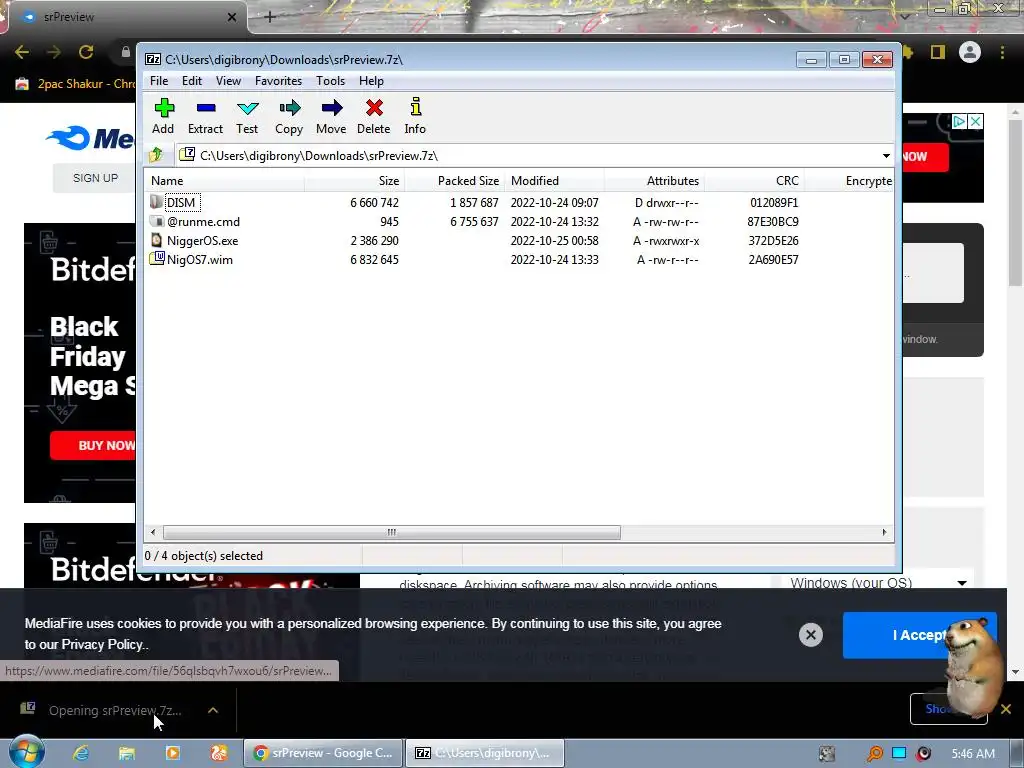1024x768 pixels.
Task: Sort by the Packed Size column header
Action: tap(455, 181)
